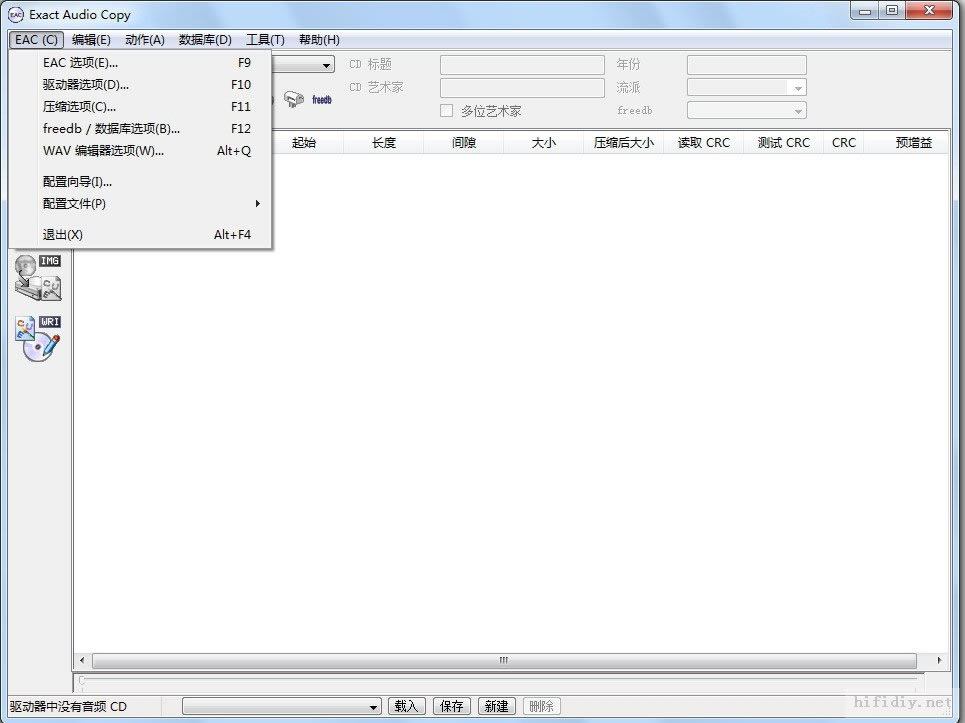Click the scrollbar right arrow
965x723 pixels.
pos(939,661)
